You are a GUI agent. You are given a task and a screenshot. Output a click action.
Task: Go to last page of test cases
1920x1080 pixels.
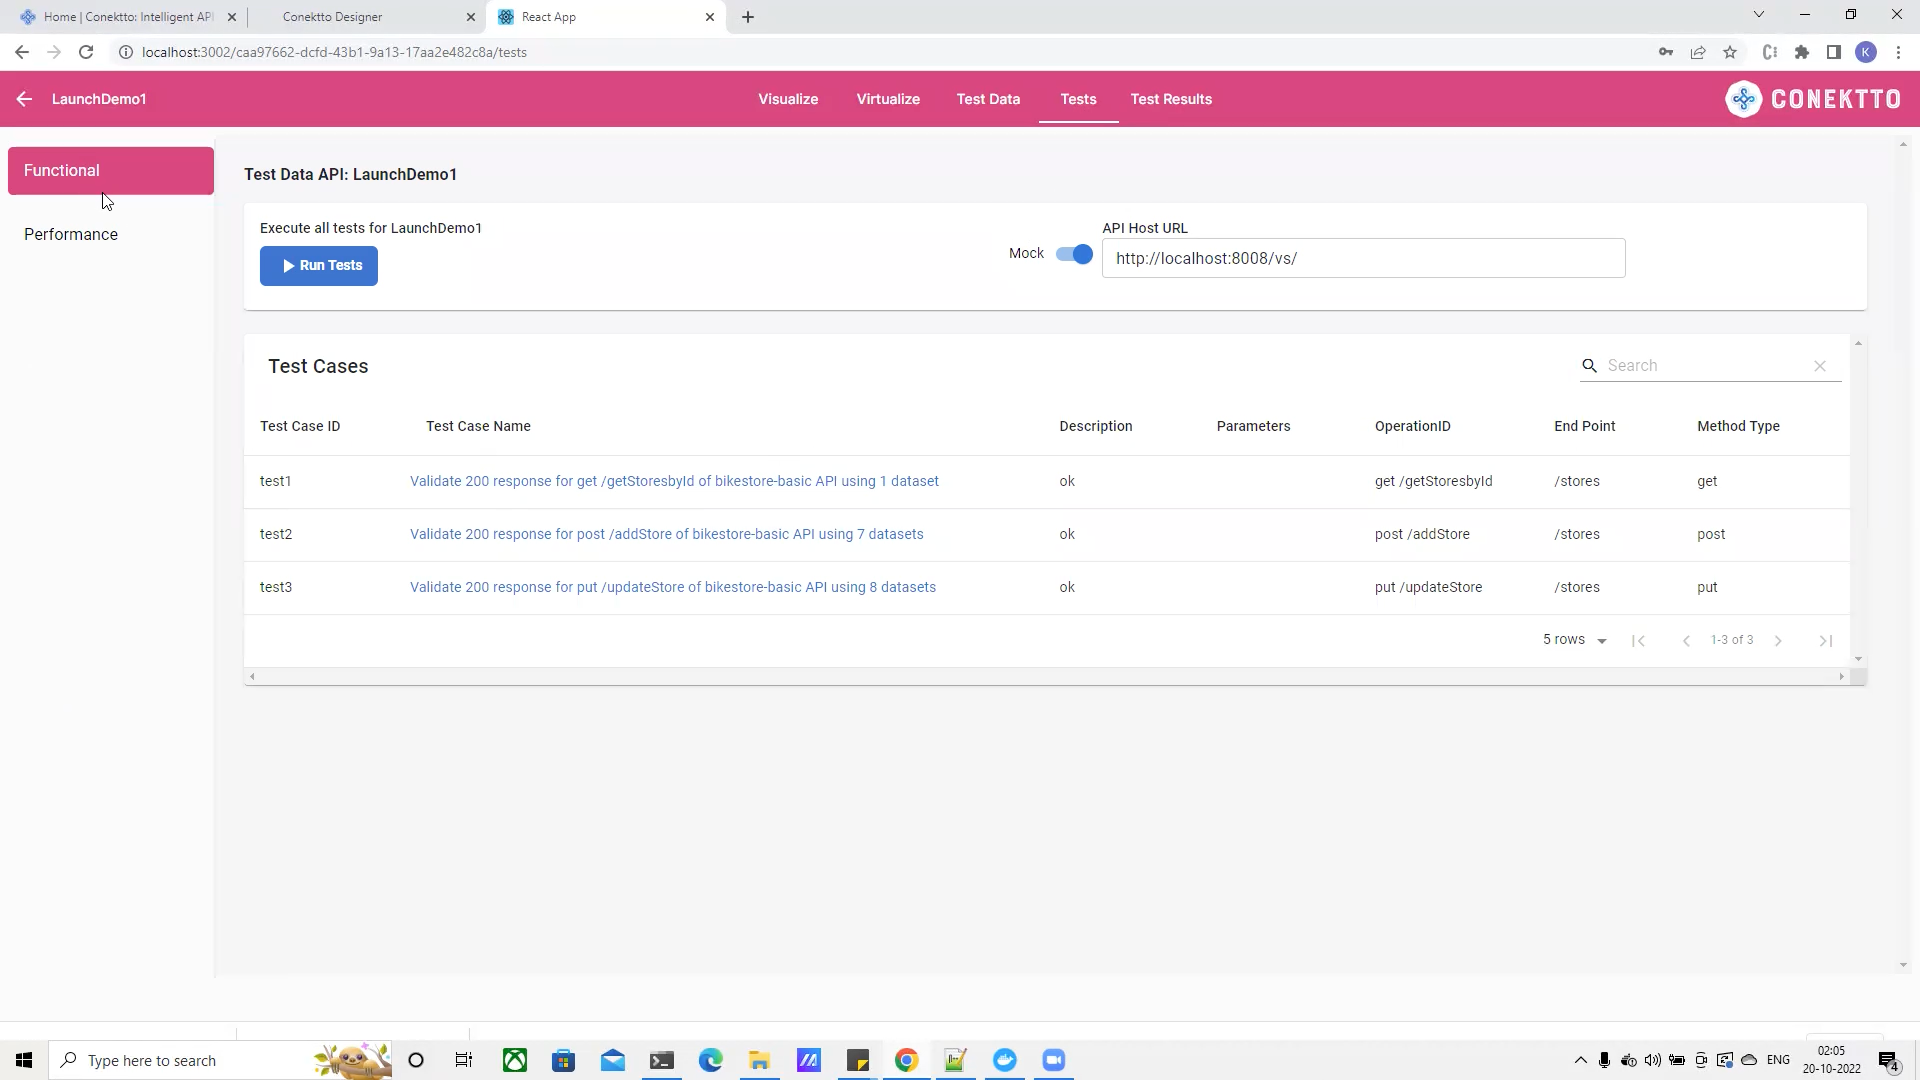pos(1825,641)
